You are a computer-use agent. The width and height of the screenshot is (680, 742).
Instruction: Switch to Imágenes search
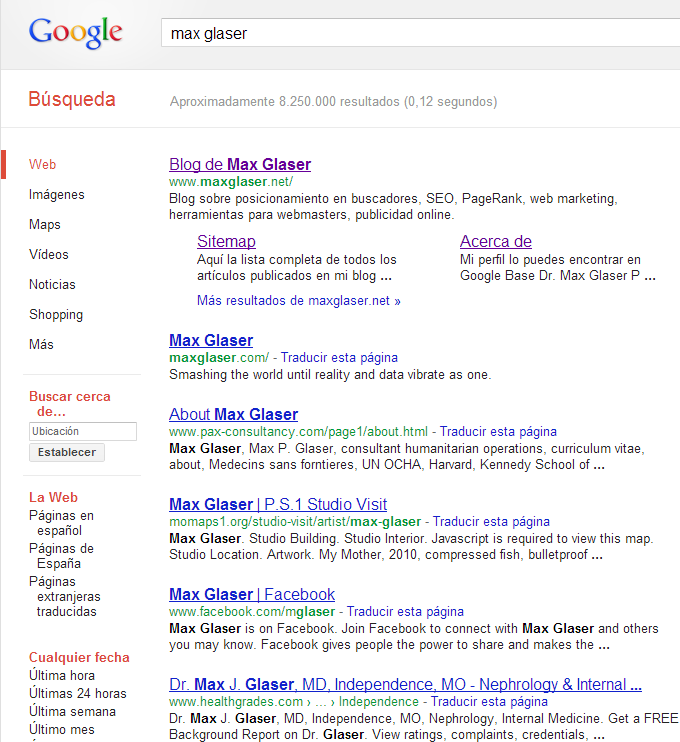[x=57, y=194]
